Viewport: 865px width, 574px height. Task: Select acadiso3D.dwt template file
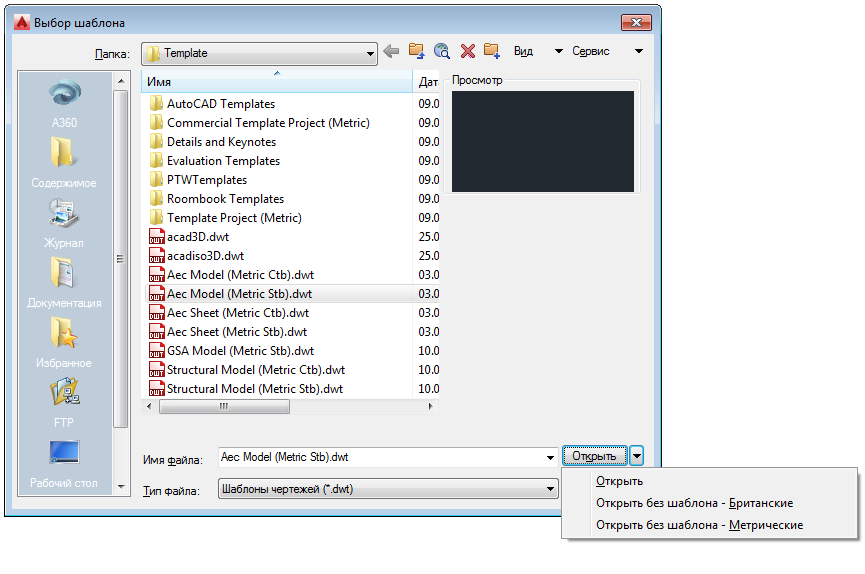(196, 256)
